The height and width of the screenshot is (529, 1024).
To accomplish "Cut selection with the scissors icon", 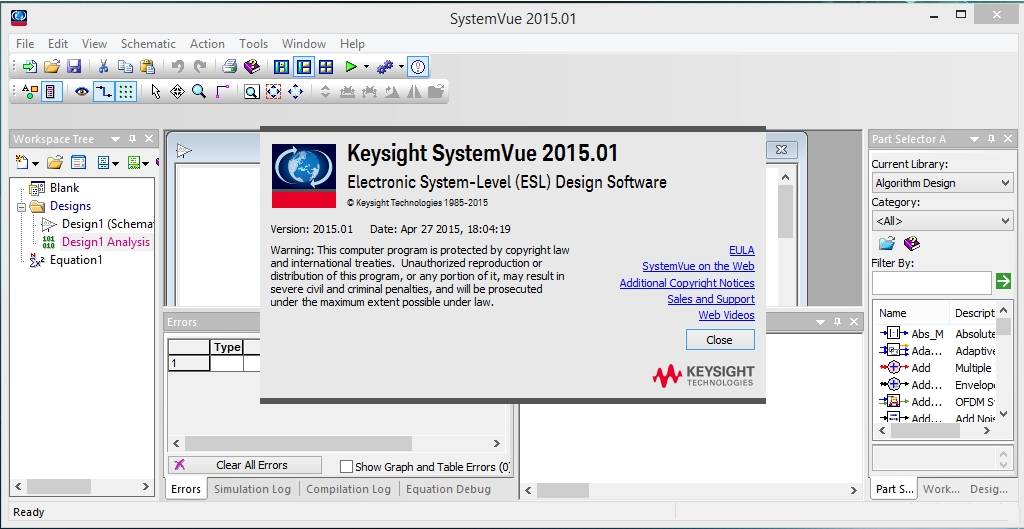I will coord(103,67).
